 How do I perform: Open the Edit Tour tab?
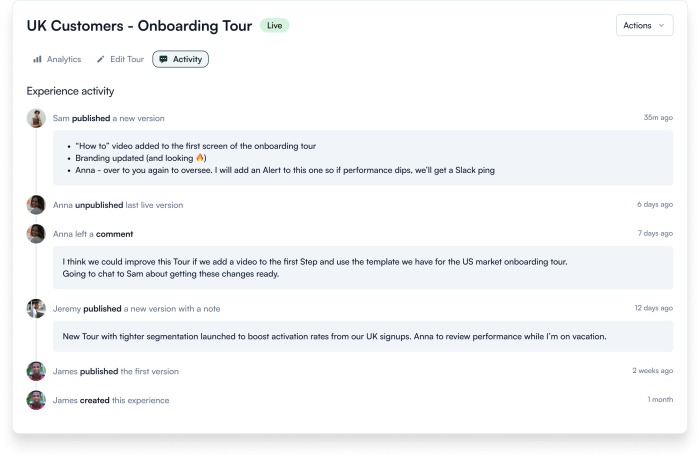[121, 59]
